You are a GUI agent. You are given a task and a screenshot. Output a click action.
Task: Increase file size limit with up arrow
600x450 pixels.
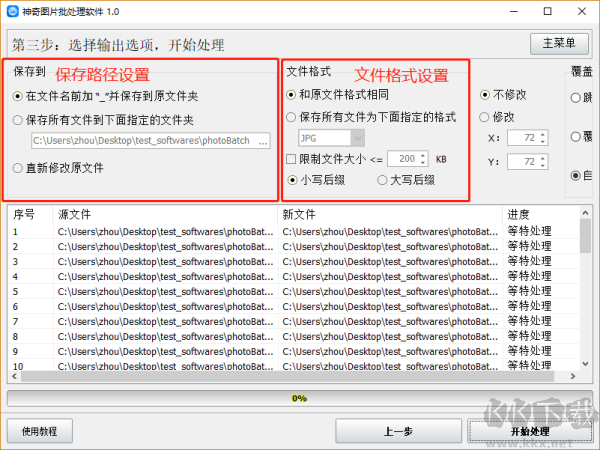click(x=423, y=155)
